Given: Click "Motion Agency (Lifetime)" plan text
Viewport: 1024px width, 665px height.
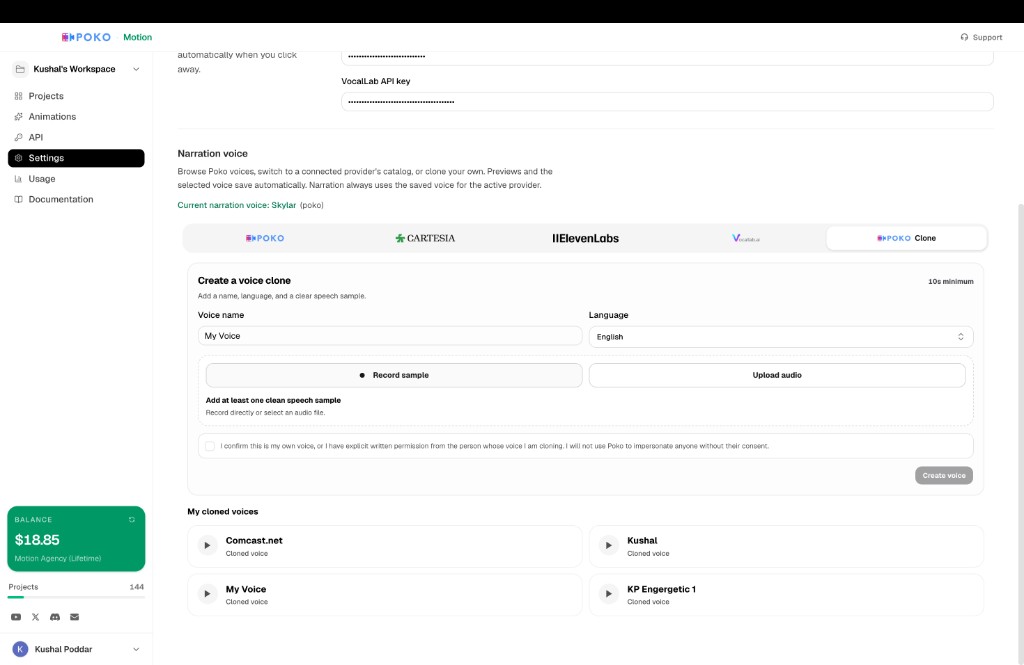Looking at the screenshot, I should (x=57, y=559).
